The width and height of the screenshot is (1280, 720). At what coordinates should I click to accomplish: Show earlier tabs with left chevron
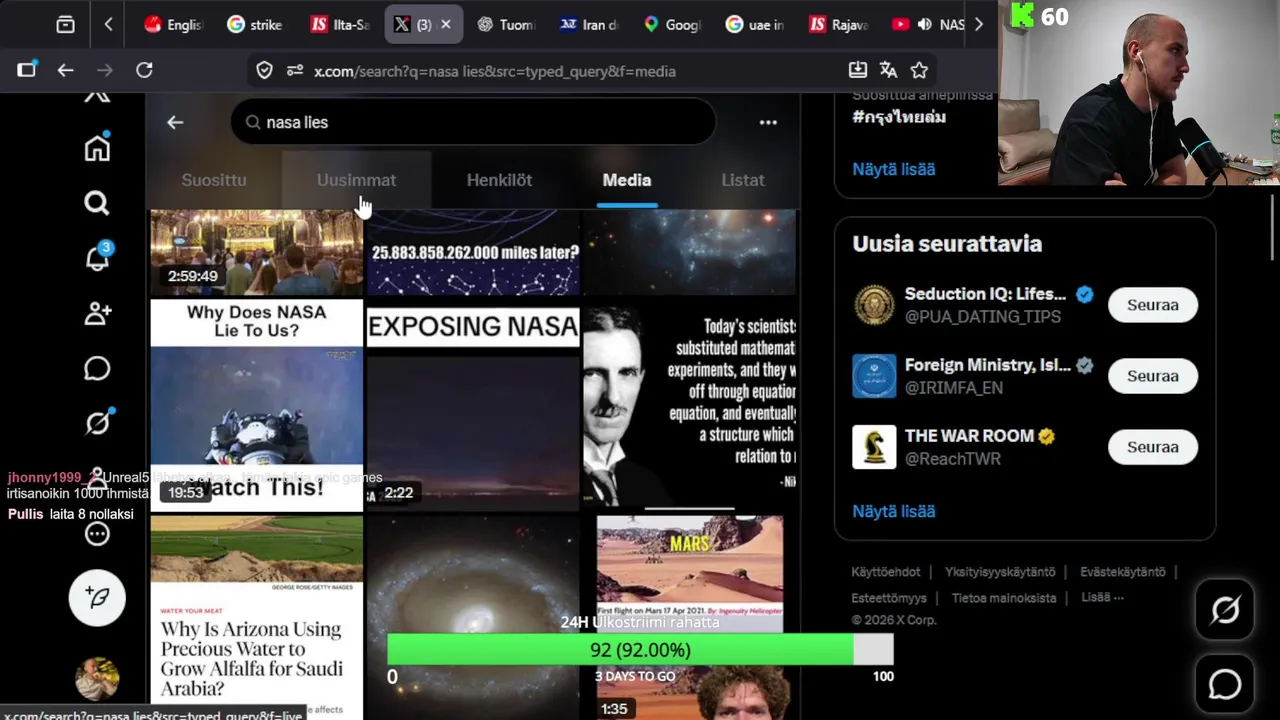[x=108, y=24]
